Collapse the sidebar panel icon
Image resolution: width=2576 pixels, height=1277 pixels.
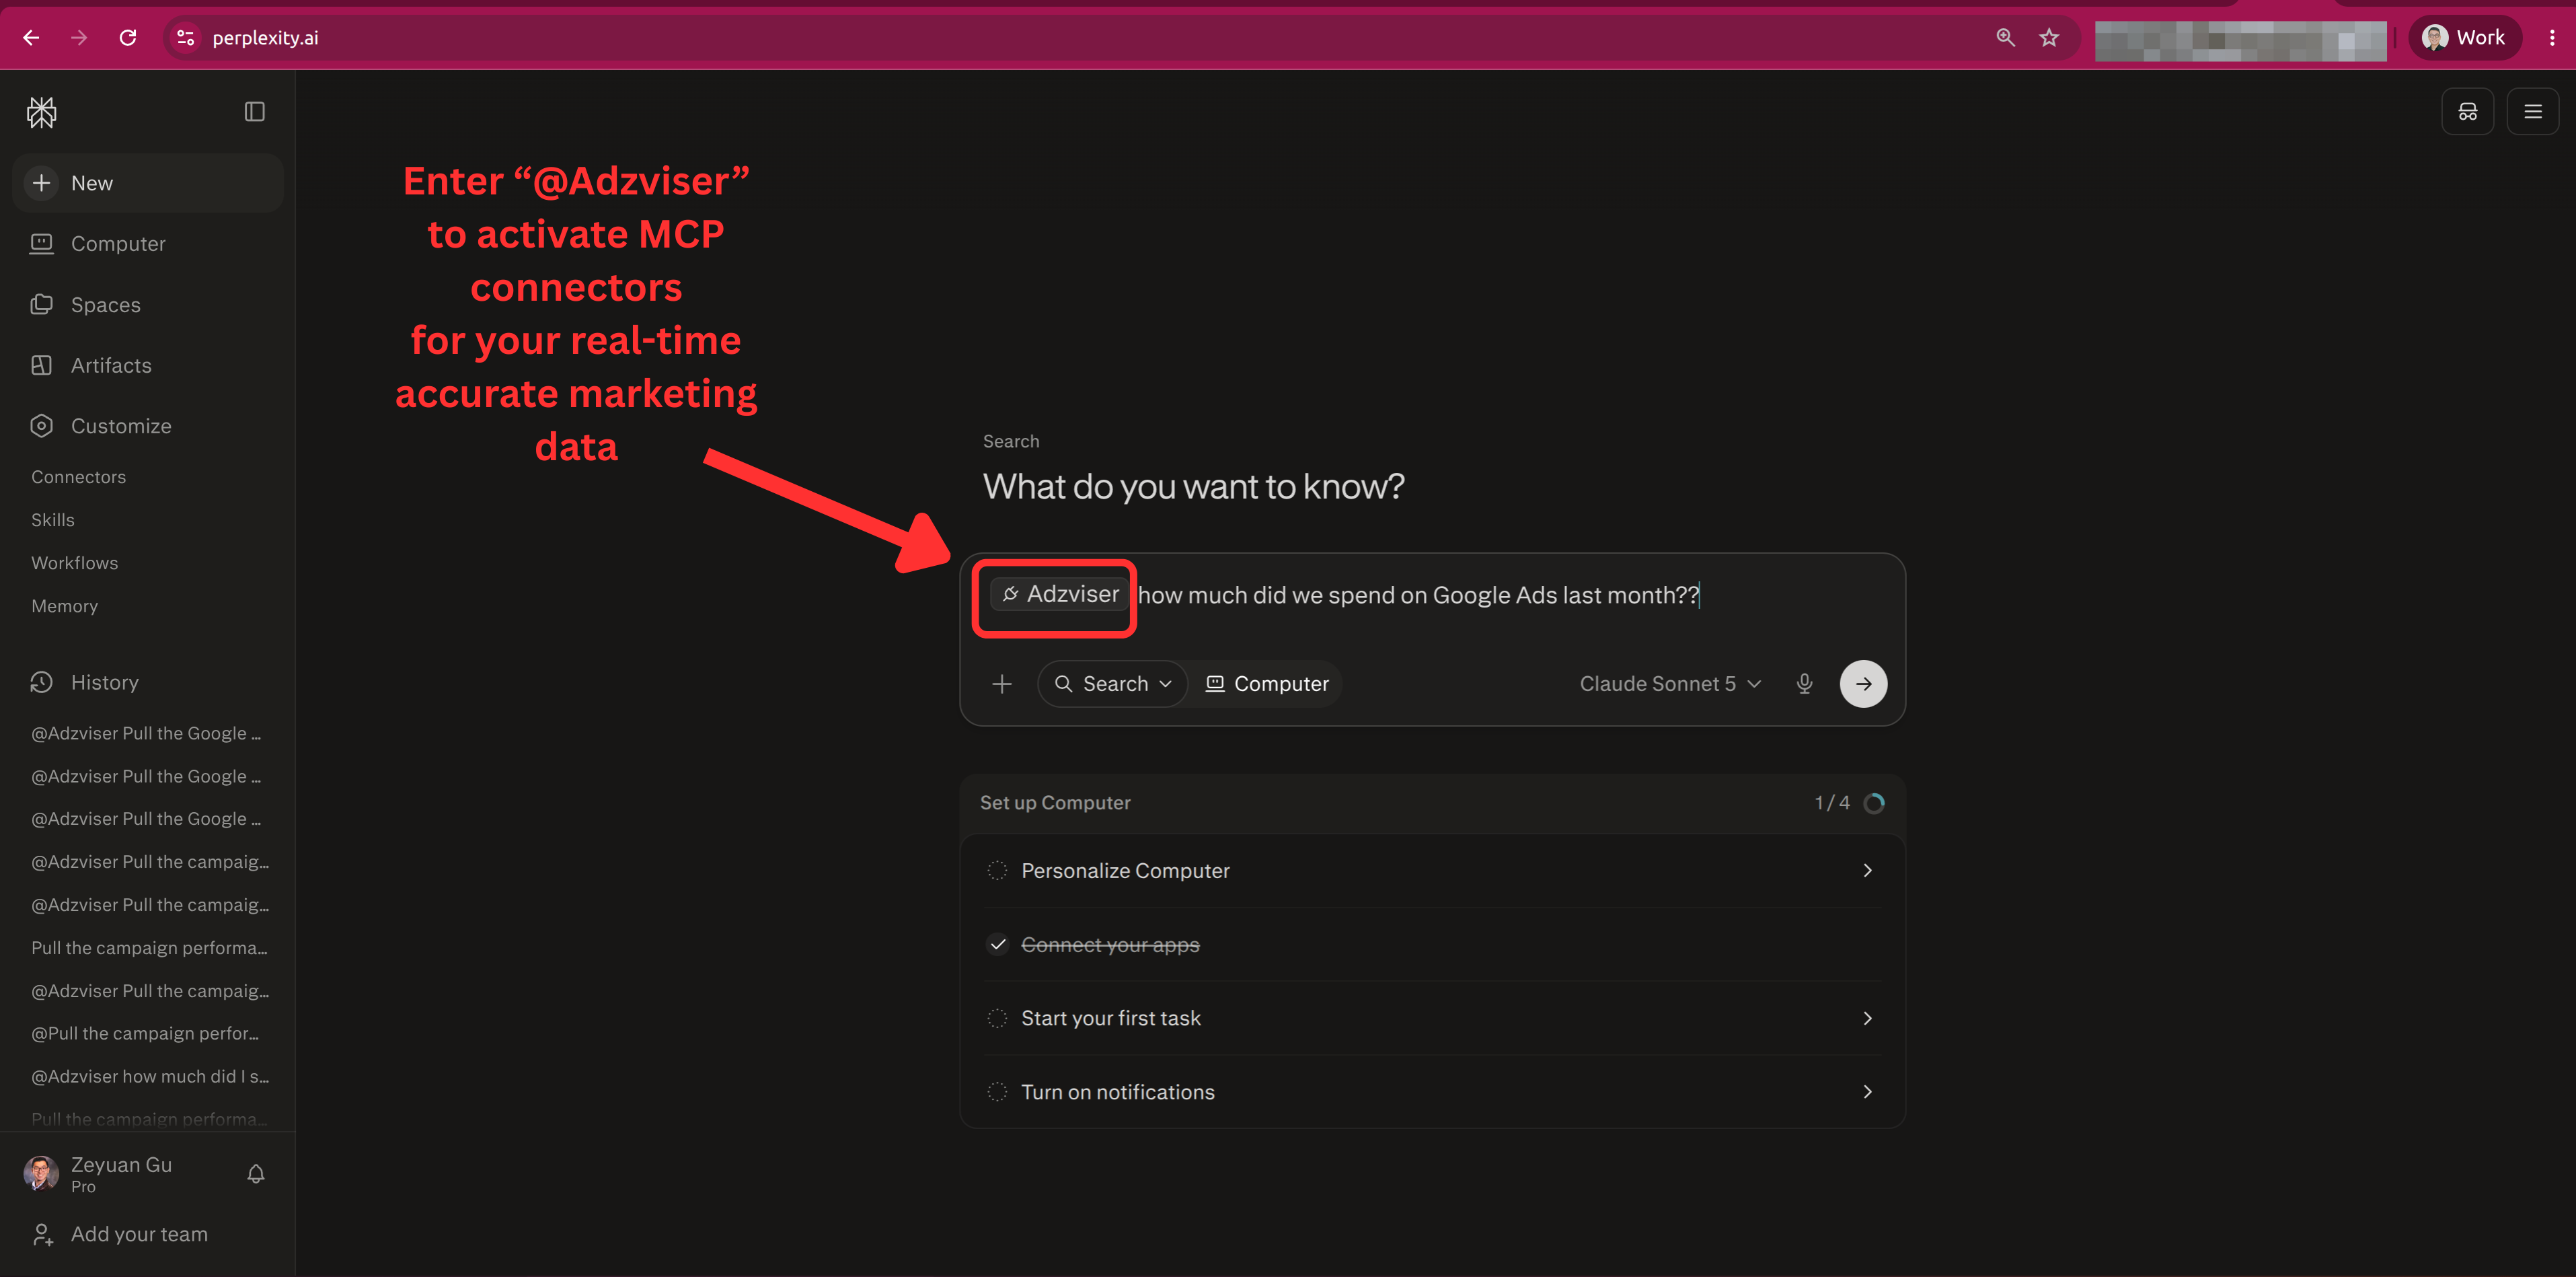[255, 112]
